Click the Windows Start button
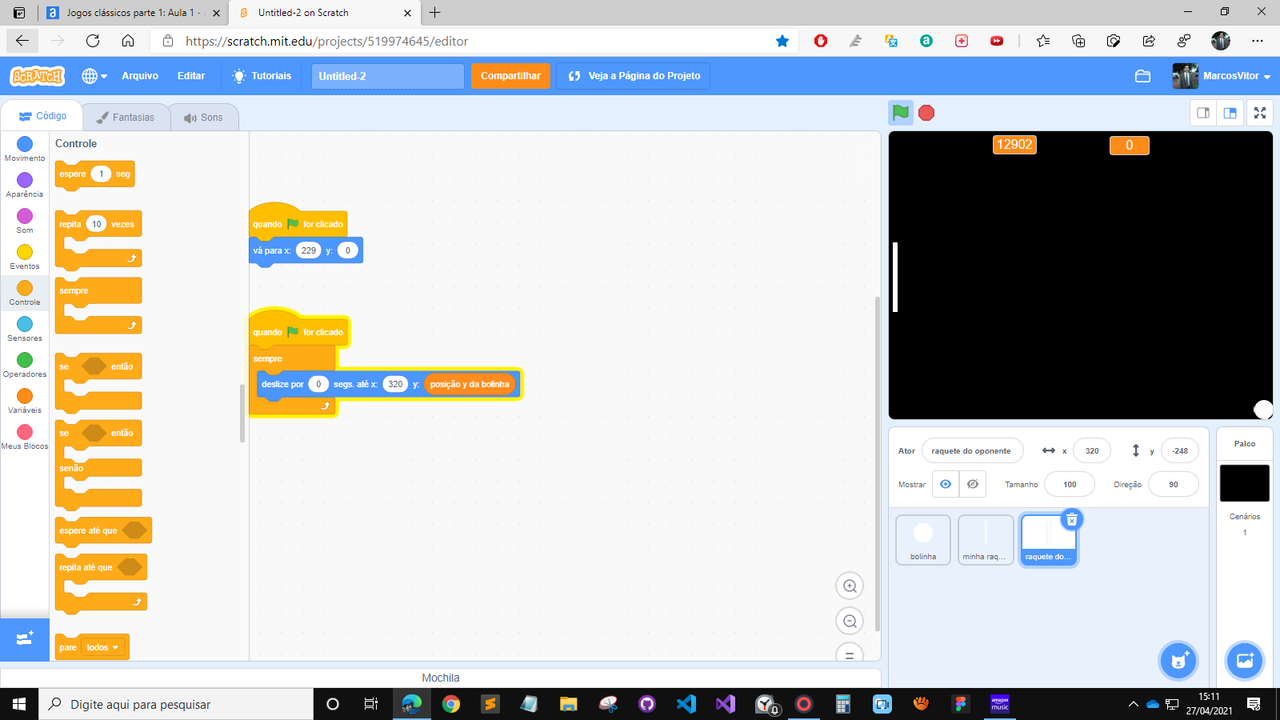1280x720 pixels. tap(18, 704)
